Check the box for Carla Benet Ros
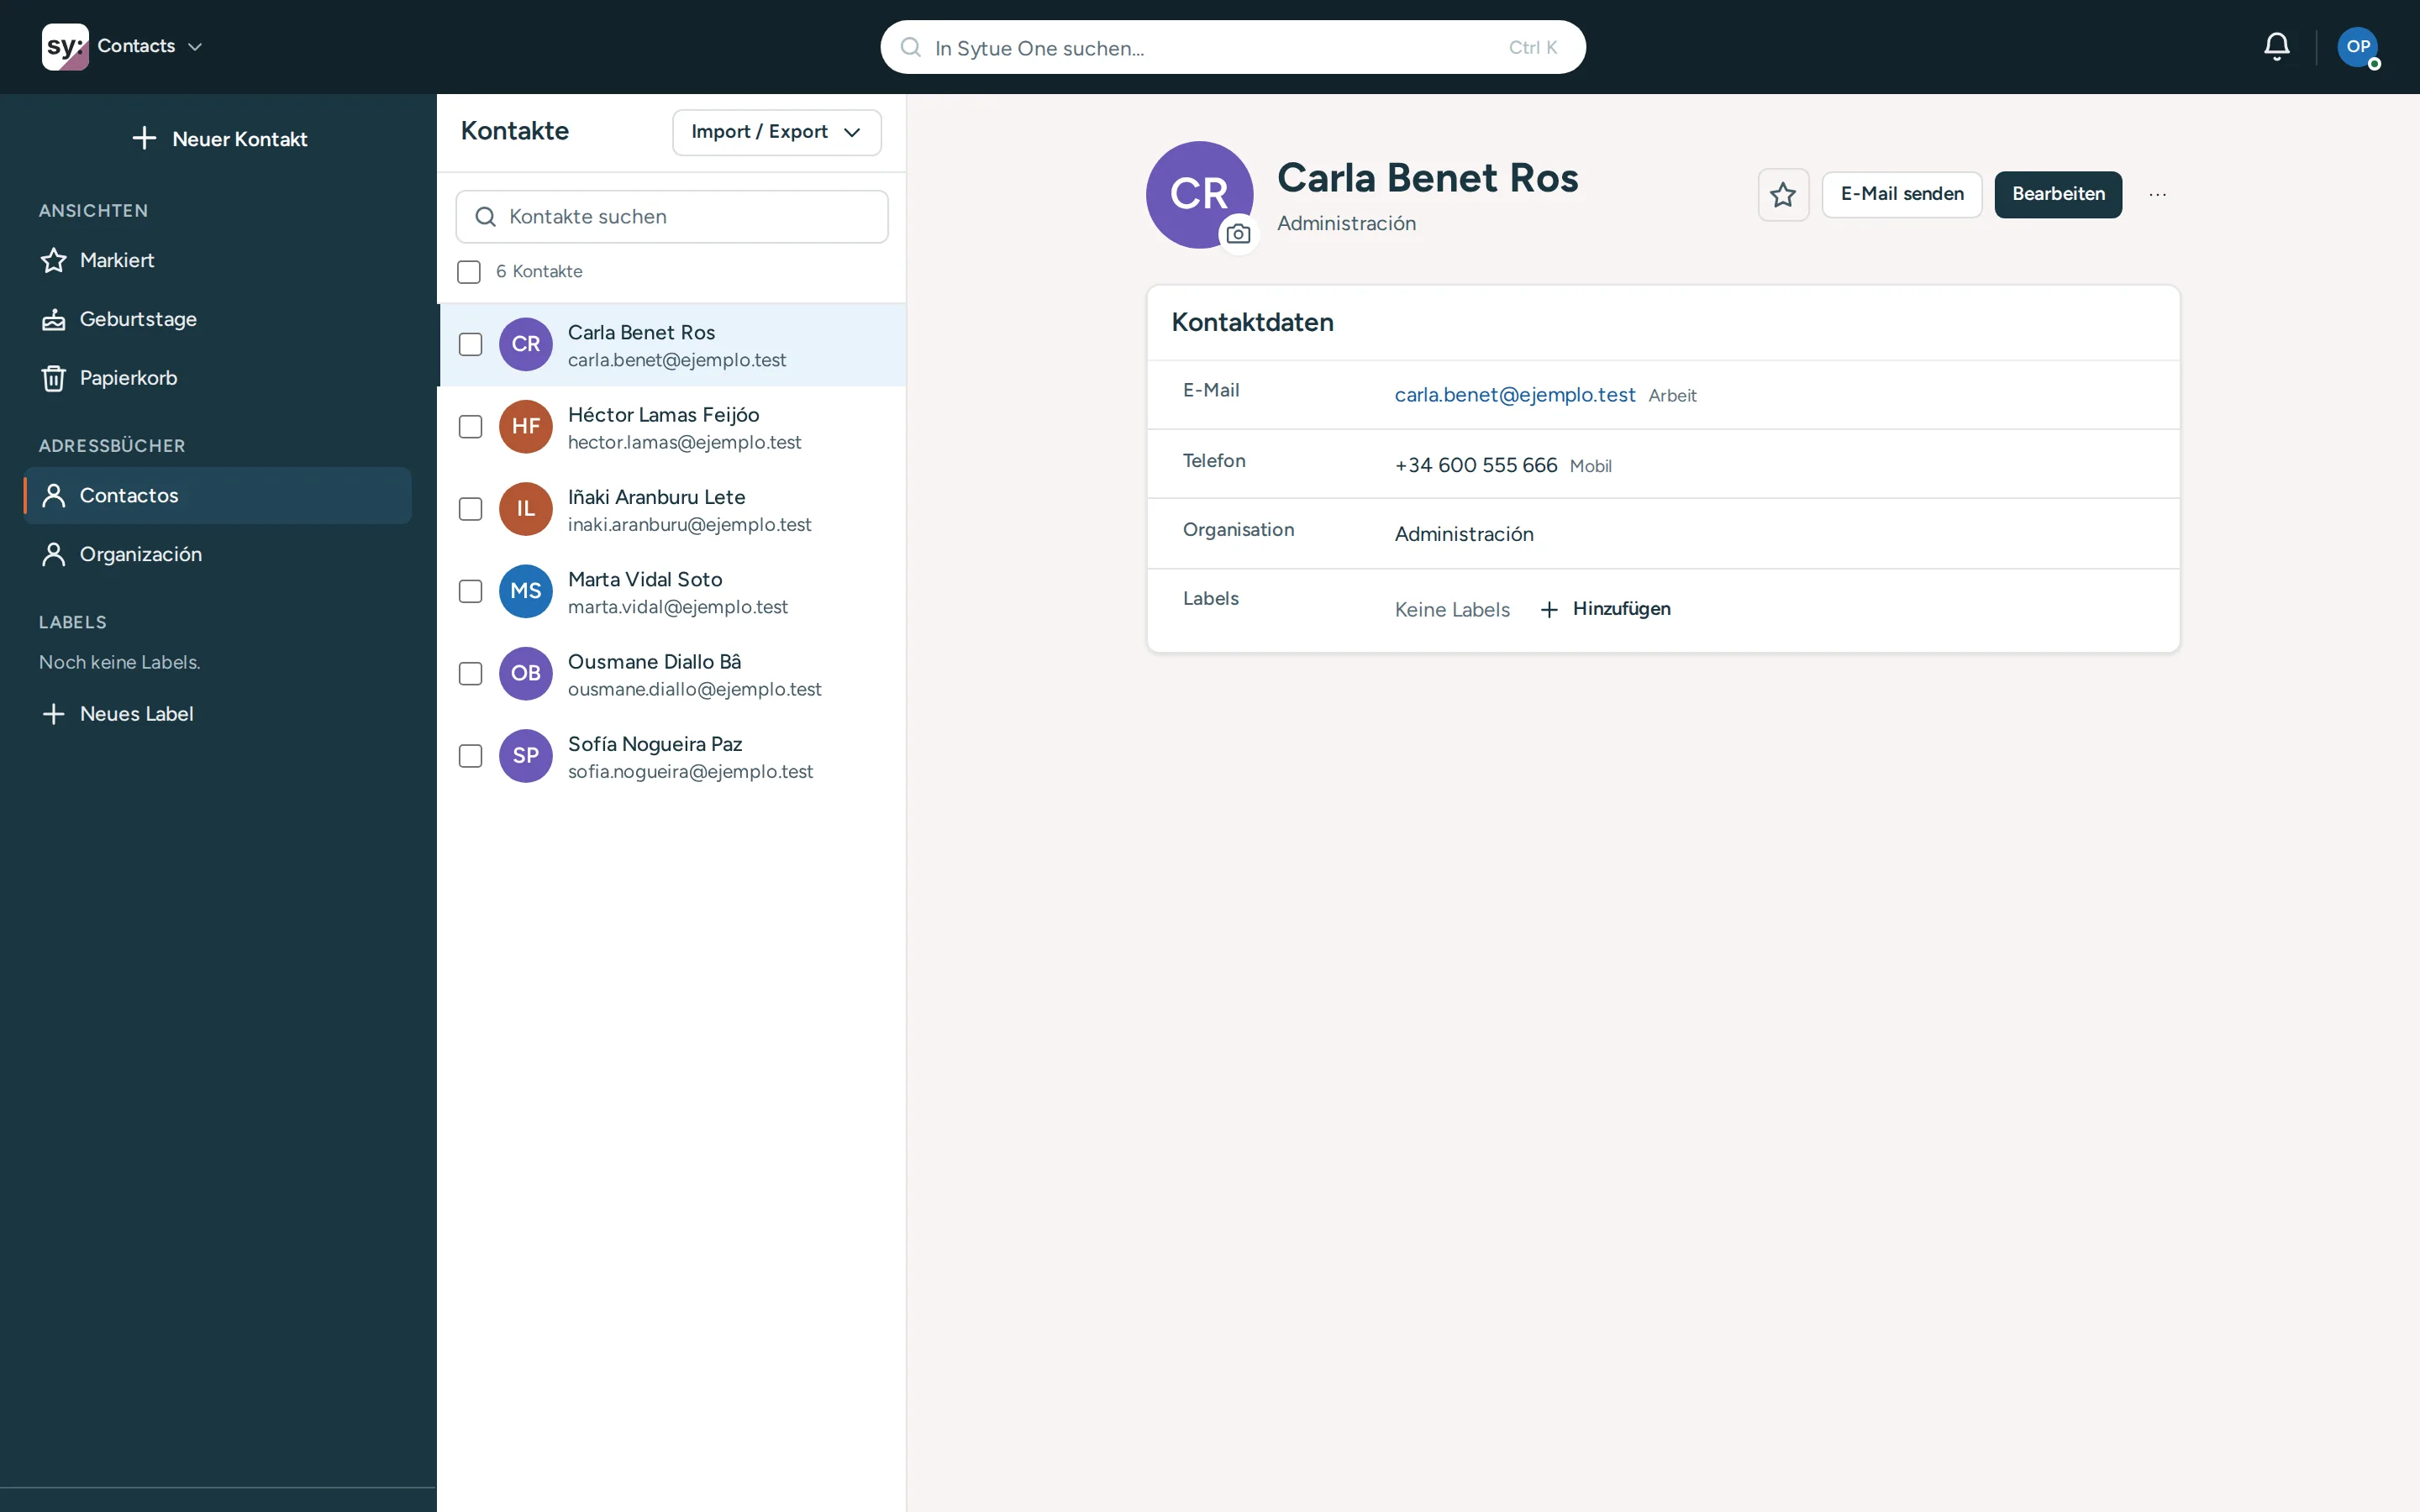 (470, 344)
